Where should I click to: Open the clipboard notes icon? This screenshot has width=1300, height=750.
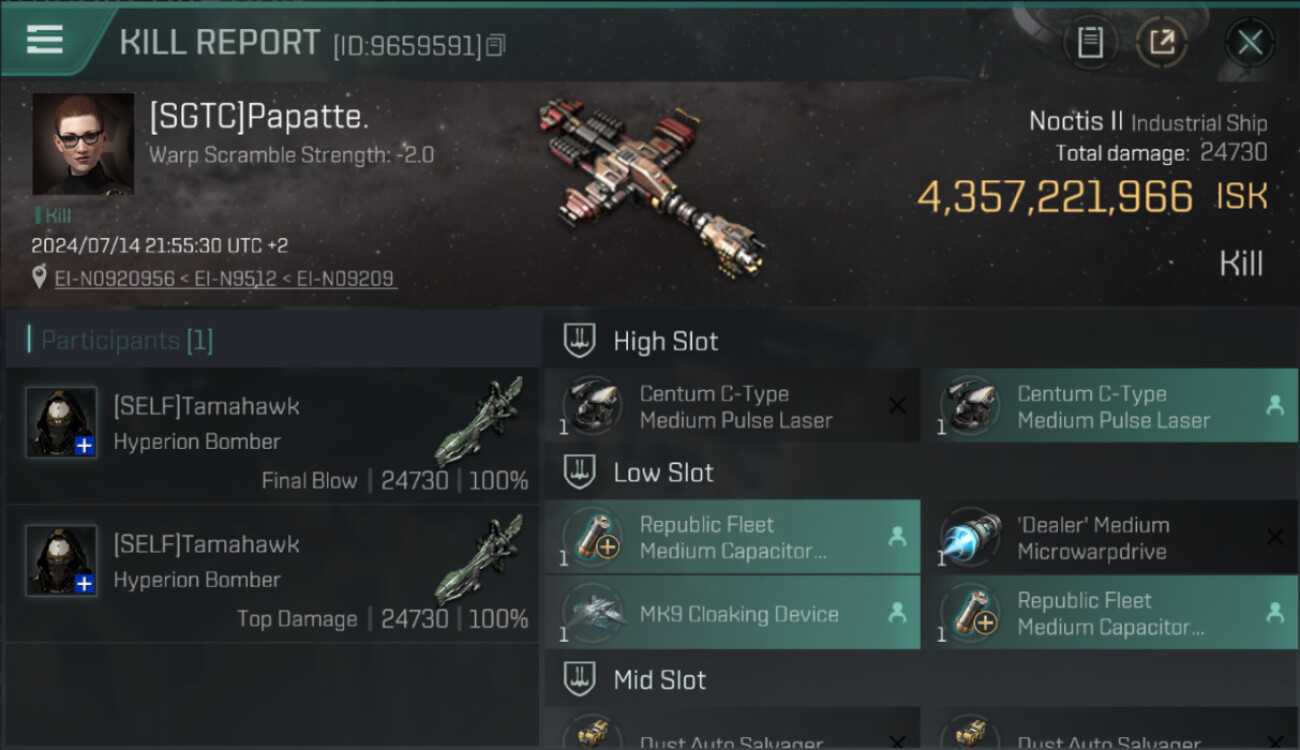tap(1090, 42)
